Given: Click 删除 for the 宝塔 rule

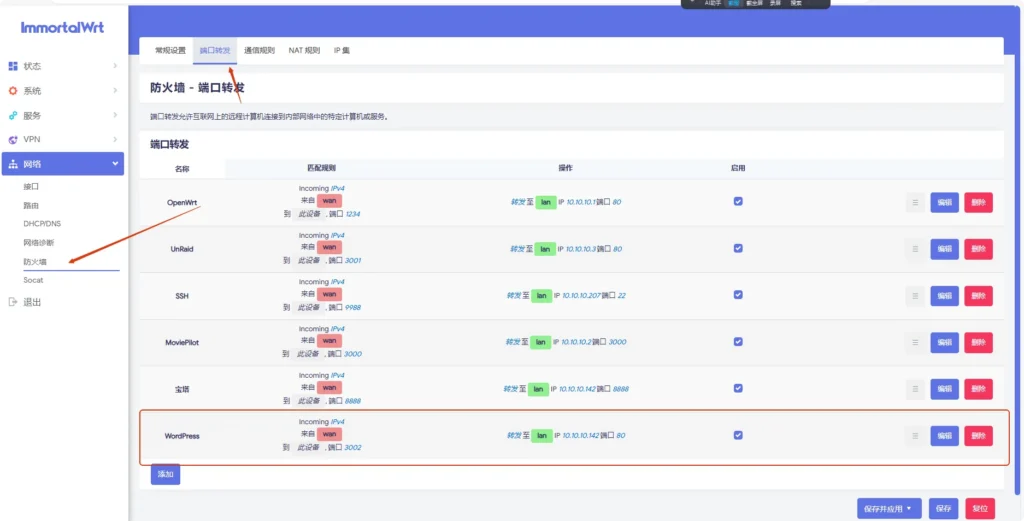Looking at the screenshot, I should (x=978, y=389).
